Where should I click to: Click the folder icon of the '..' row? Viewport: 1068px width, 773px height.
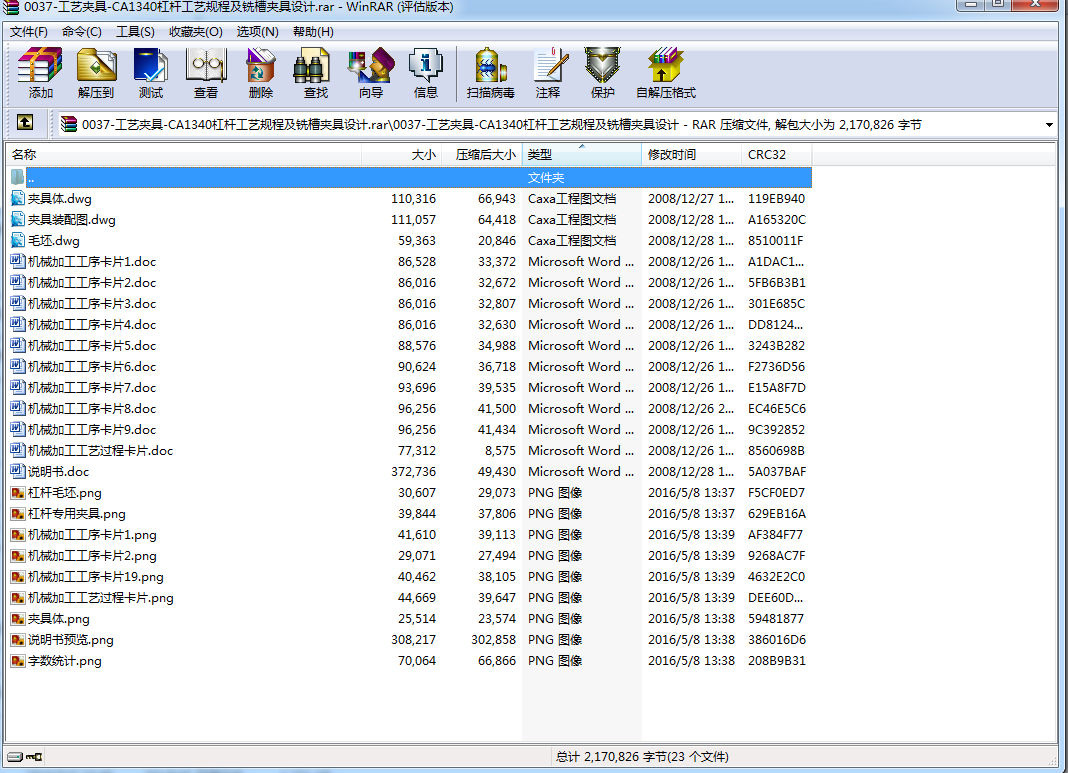pyautogui.click(x=18, y=178)
